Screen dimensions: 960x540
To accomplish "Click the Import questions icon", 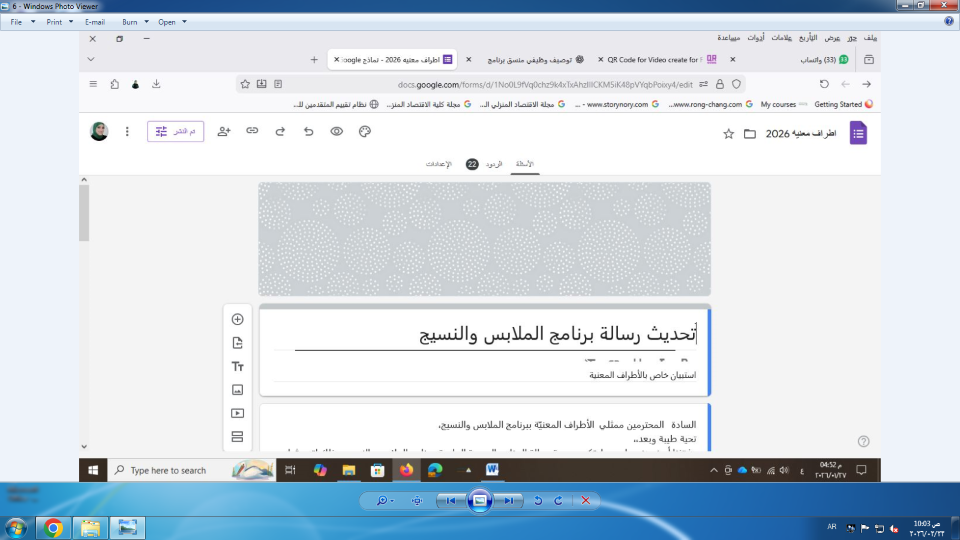I will (237, 343).
